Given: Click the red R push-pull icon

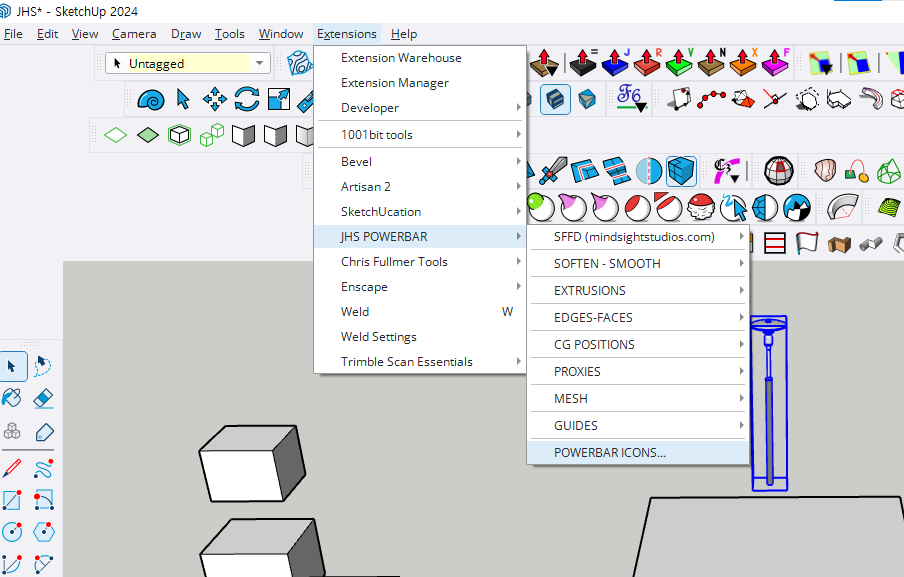Looking at the screenshot, I should [x=647, y=63].
